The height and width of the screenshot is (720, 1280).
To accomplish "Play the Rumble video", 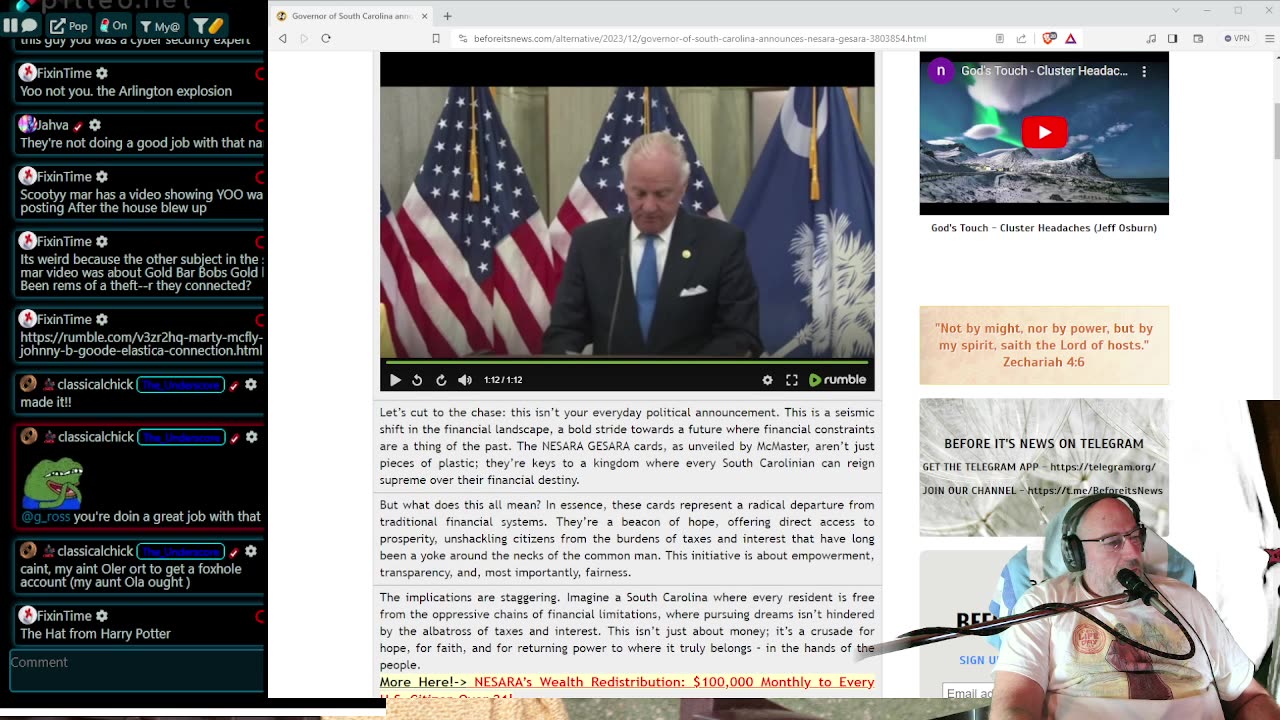I will coord(395,380).
